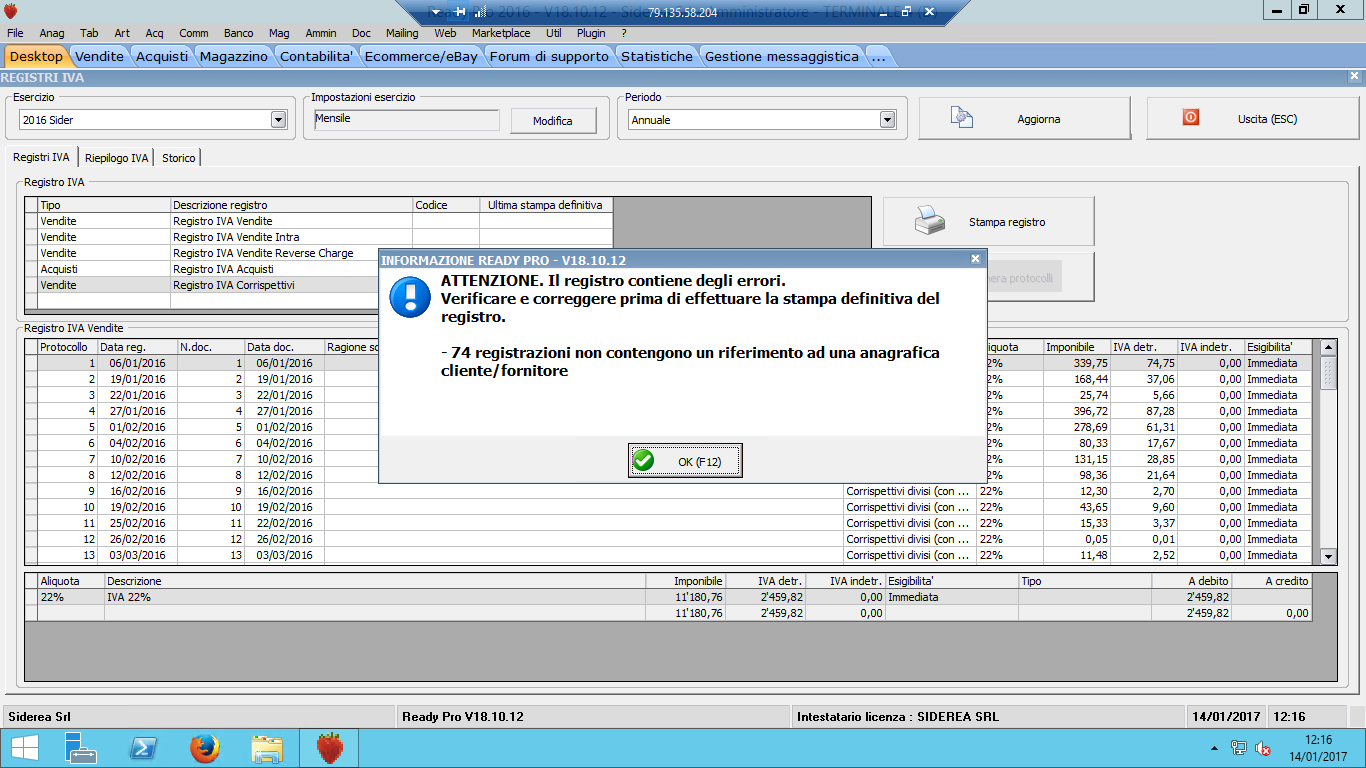
Task: Switch to the Contabilita' tab
Action: pyautogui.click(x=317, y=56)
